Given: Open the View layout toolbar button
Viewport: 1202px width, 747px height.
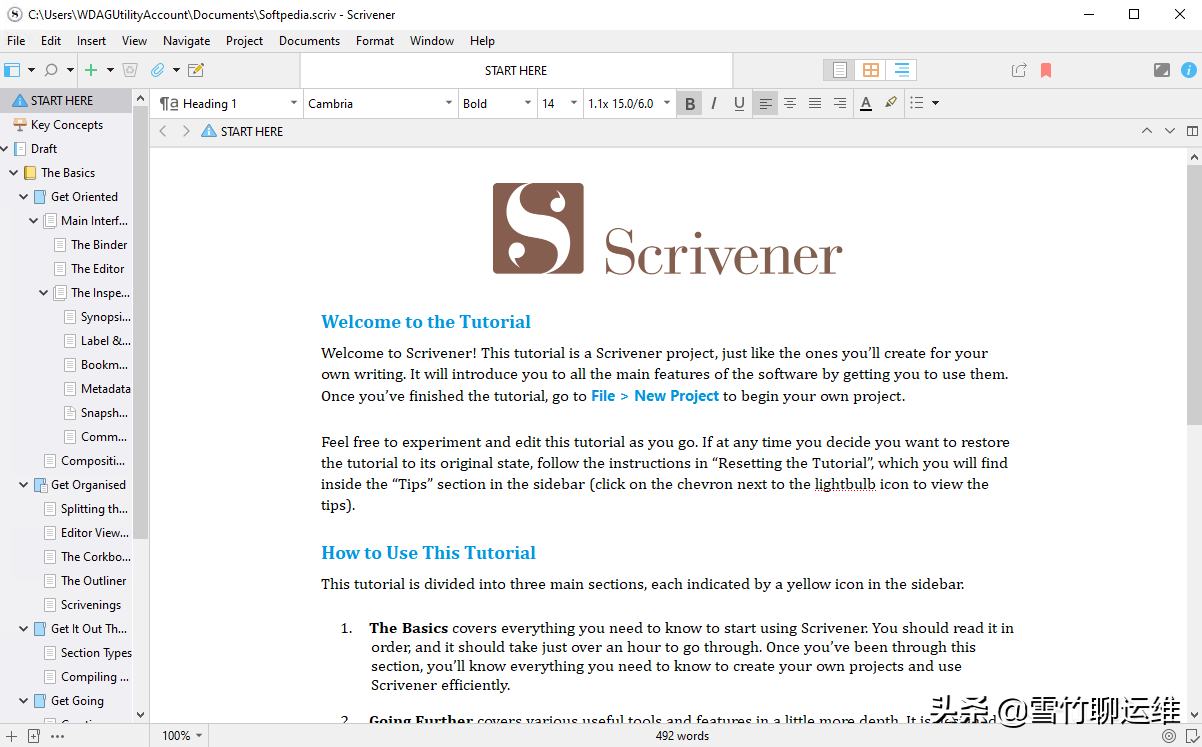Looking at the screenshot, I should (x=12, y=70).
